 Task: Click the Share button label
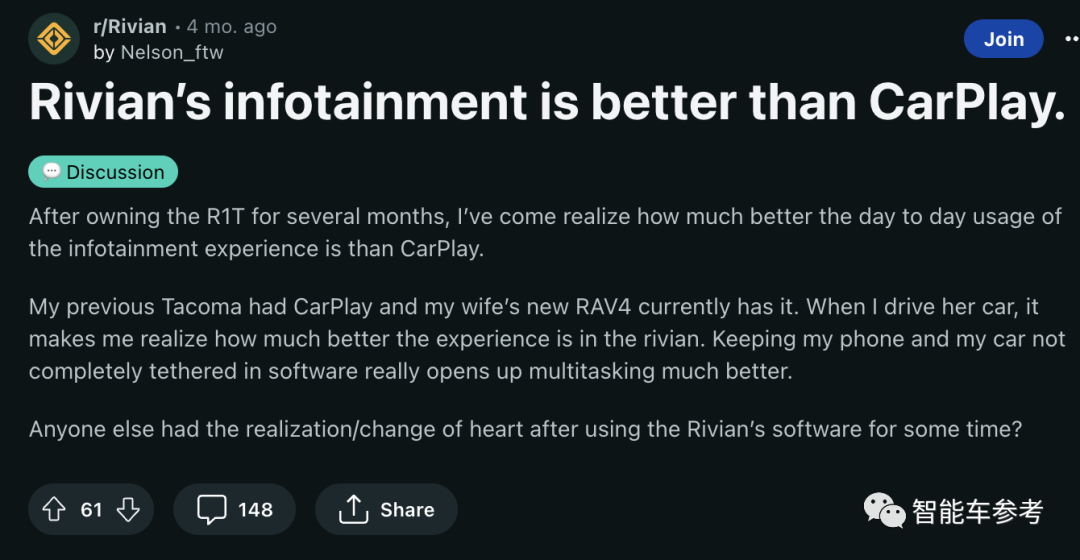point(407,510)
